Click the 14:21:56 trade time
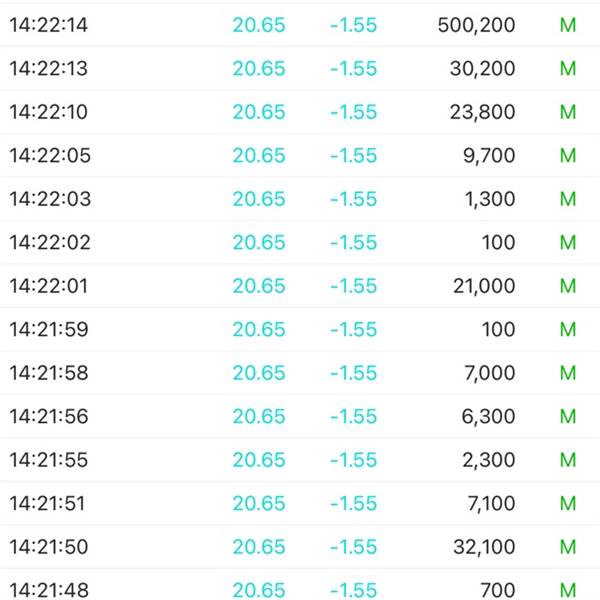This screenshot has width=600, height=600. [49, 416]
